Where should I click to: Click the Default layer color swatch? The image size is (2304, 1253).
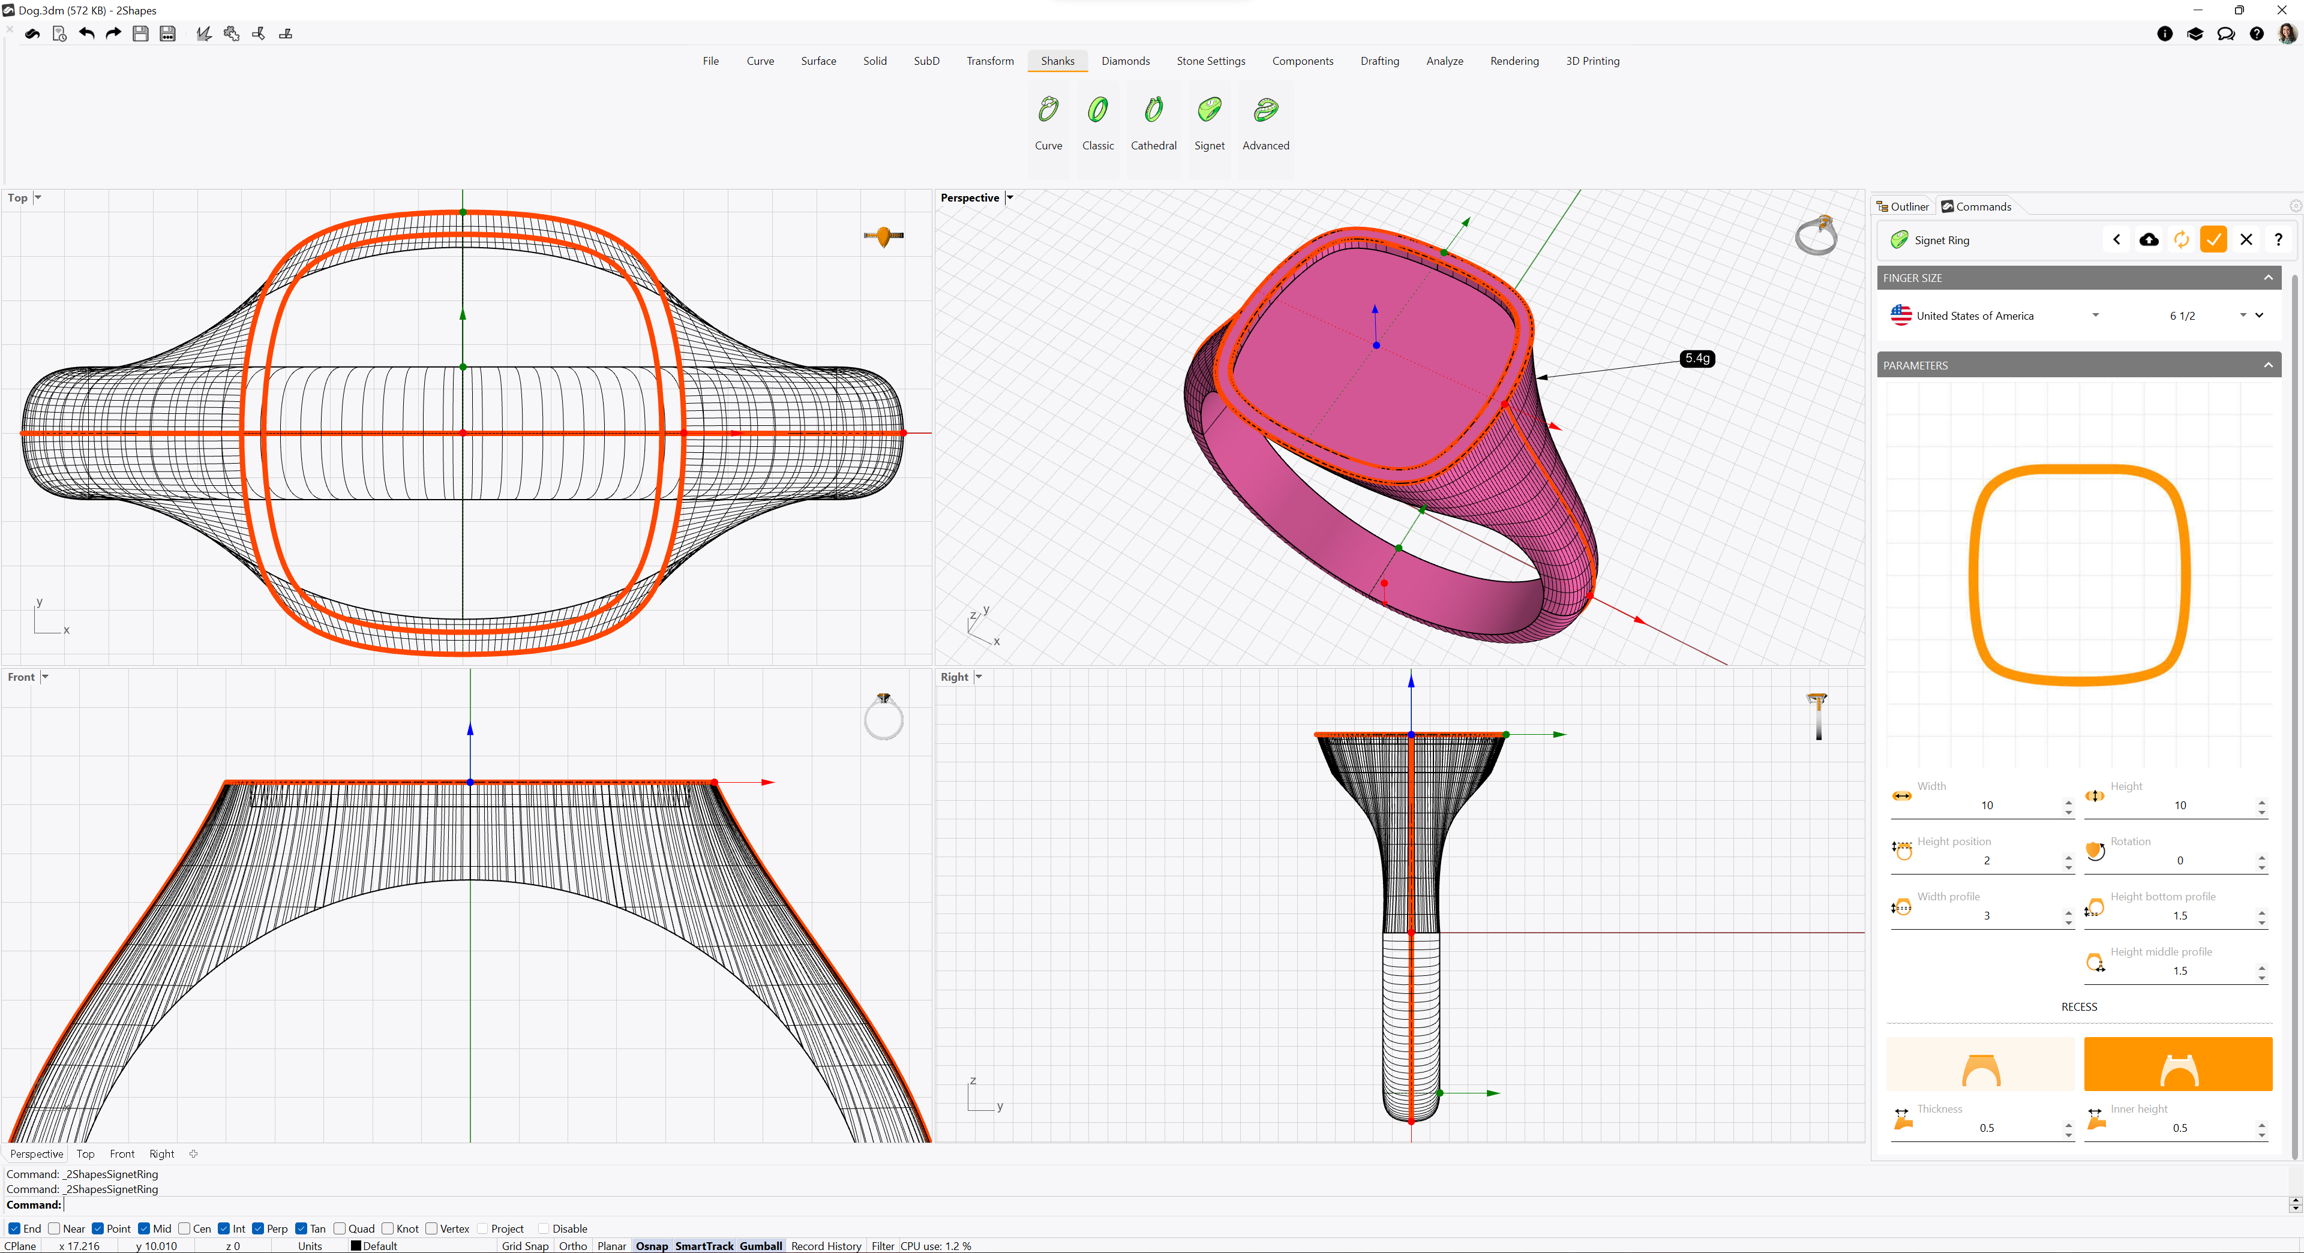click(x=355, y=1246)
